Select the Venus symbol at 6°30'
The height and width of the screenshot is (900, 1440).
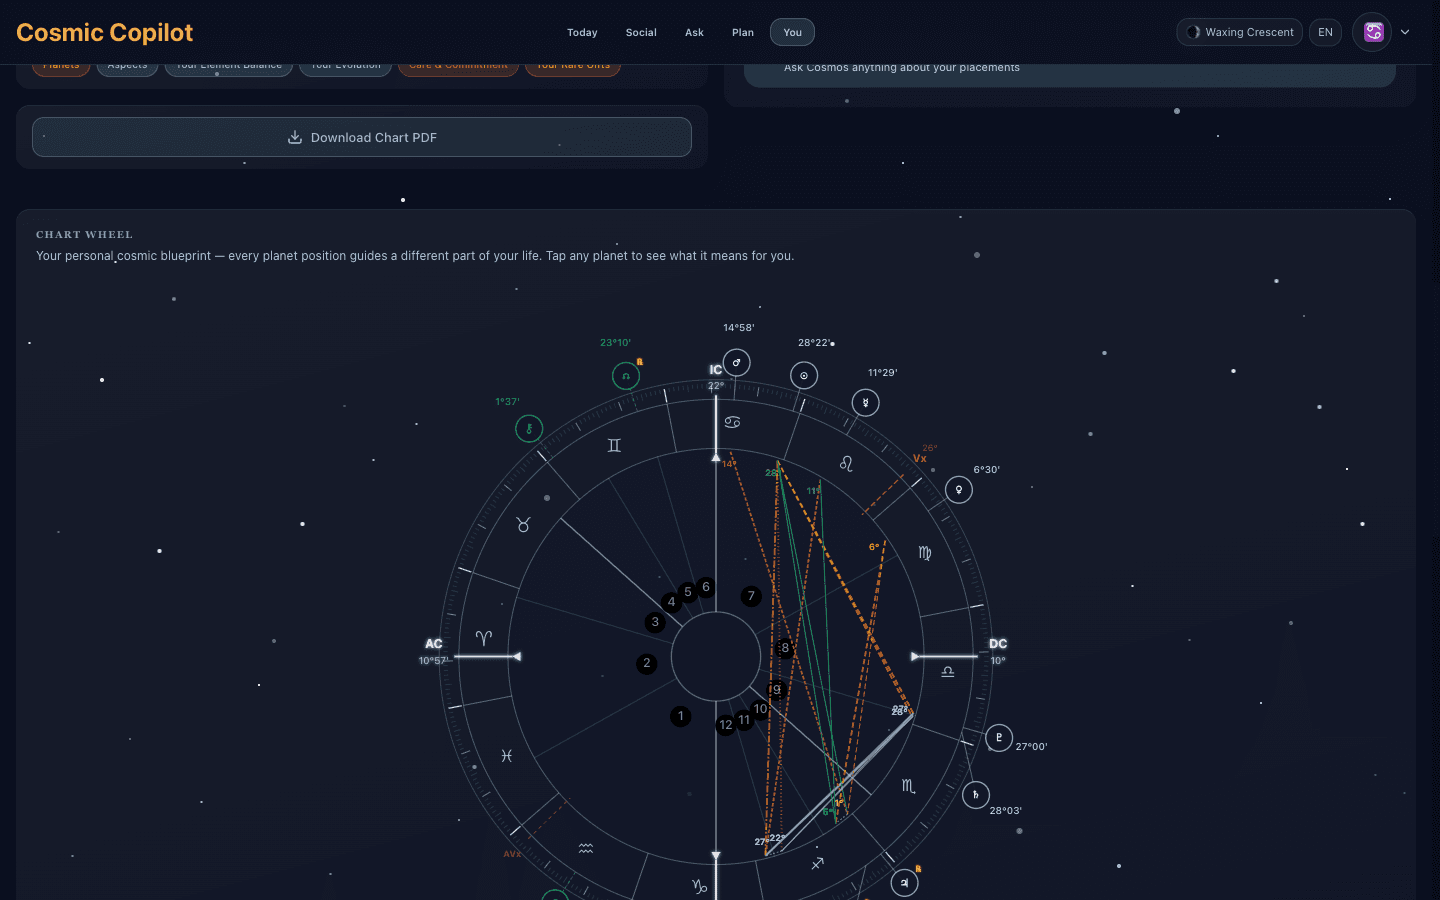pos(958,490)
